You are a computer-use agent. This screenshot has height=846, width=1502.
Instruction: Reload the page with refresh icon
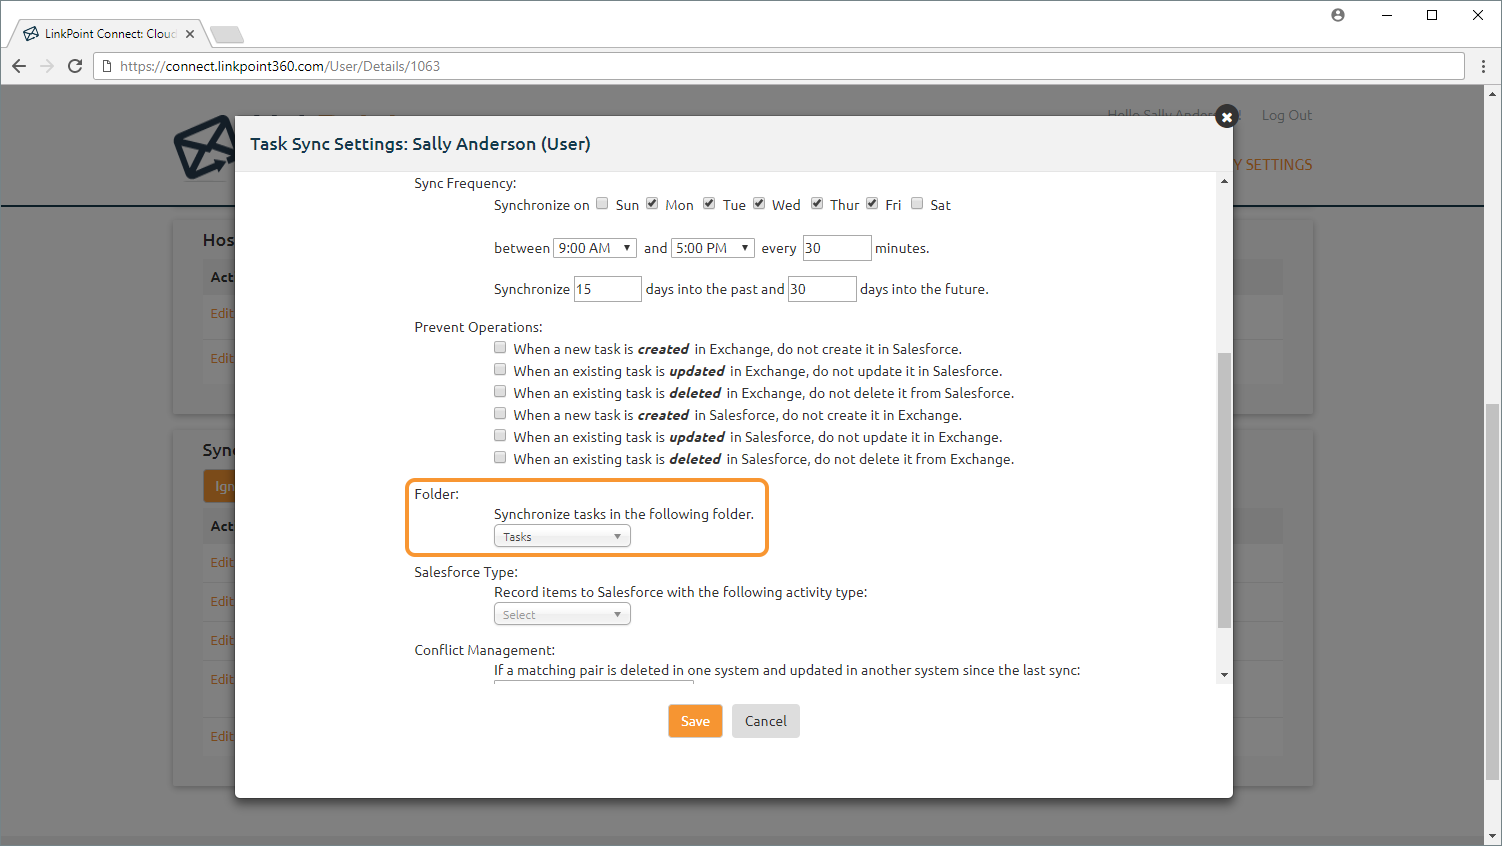click(75, 66)
